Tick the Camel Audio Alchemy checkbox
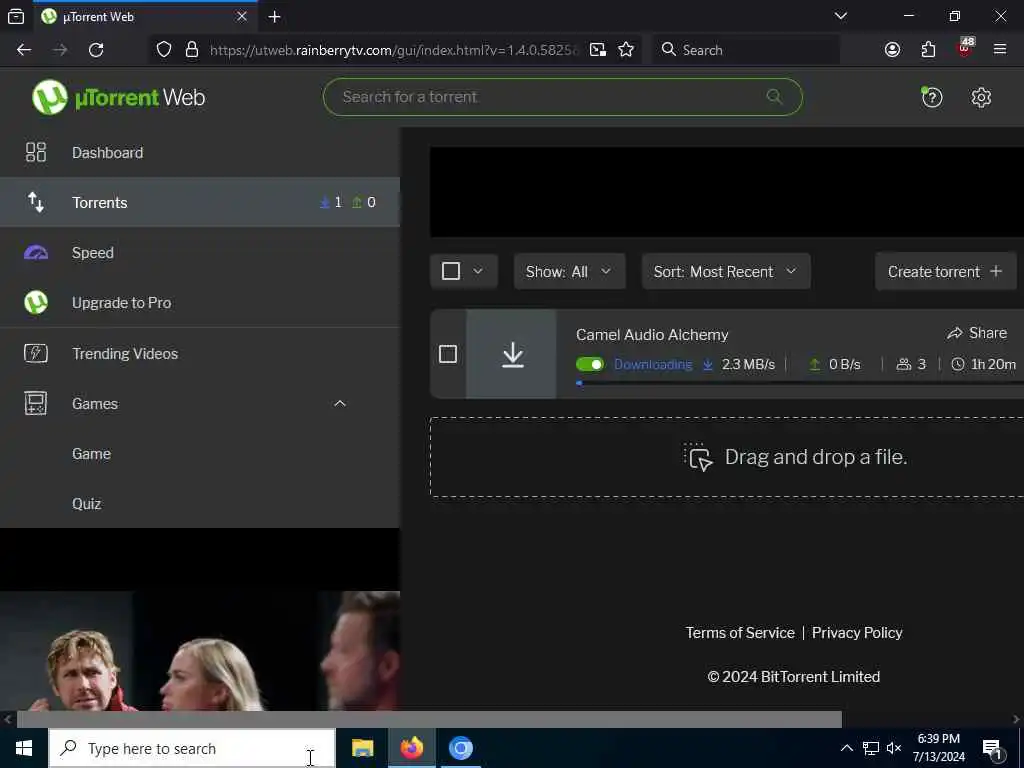1024x768 pixels. 447,354
